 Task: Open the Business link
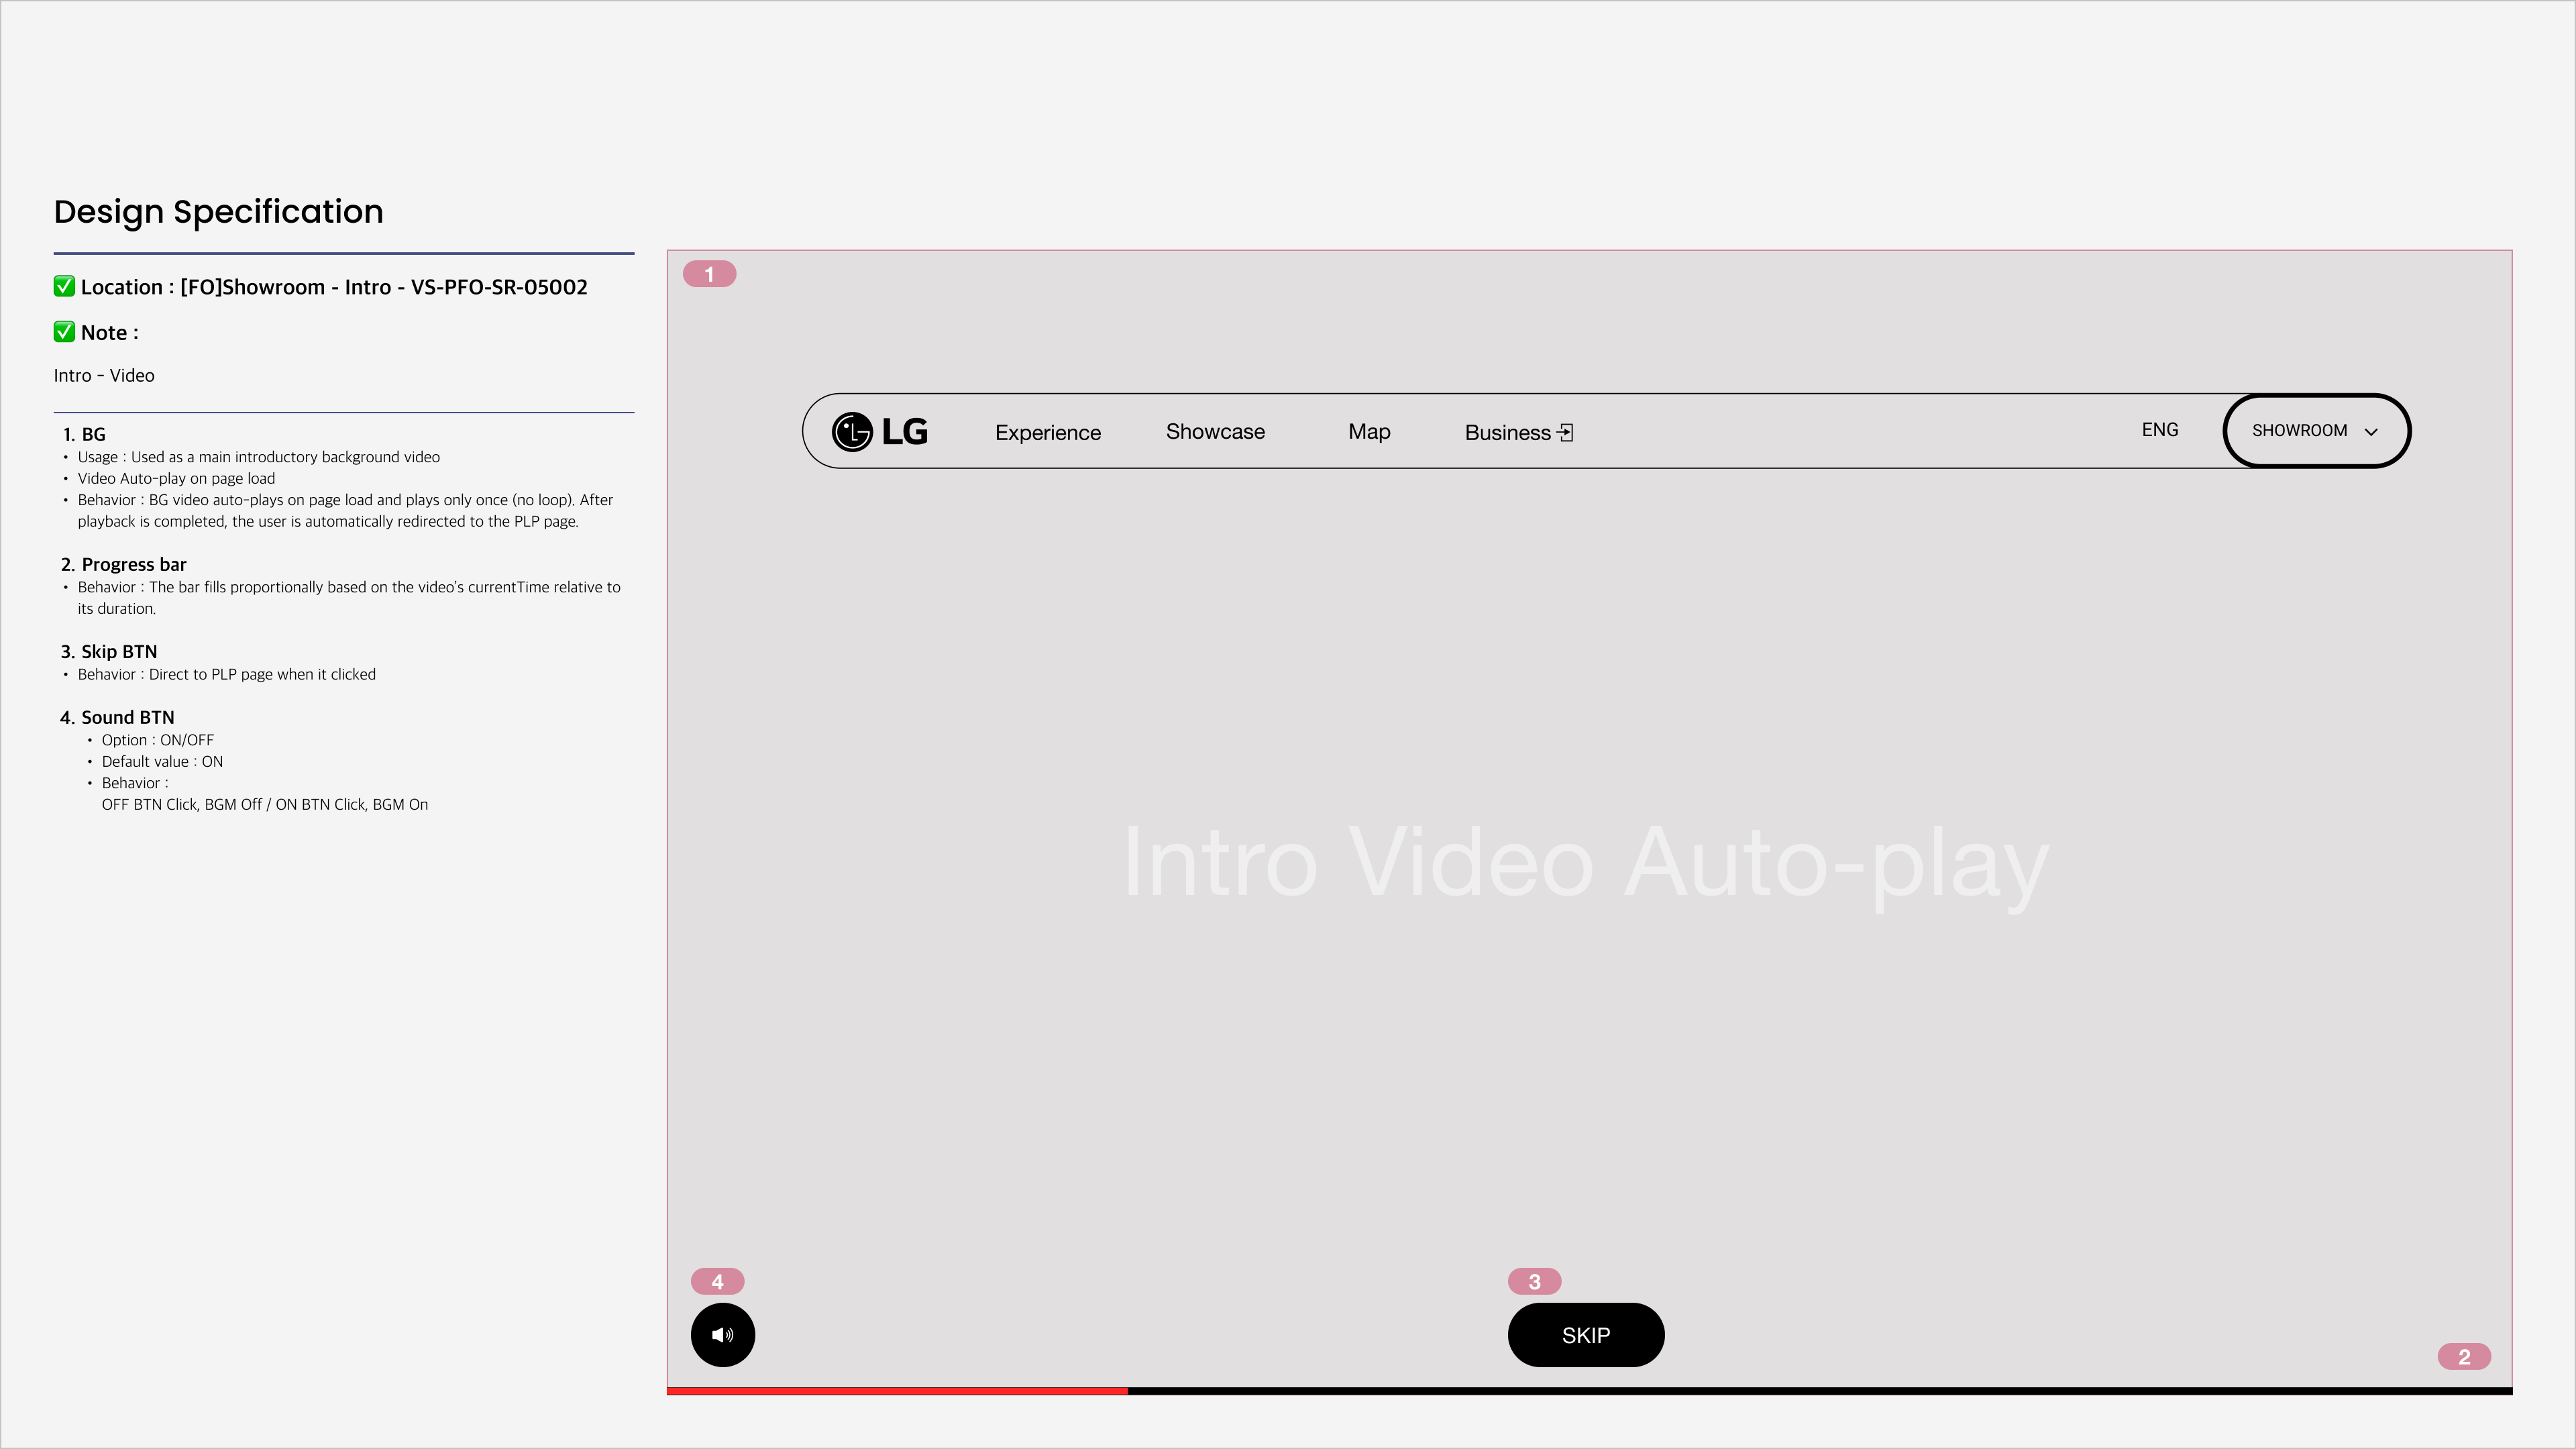[1507, 432]
